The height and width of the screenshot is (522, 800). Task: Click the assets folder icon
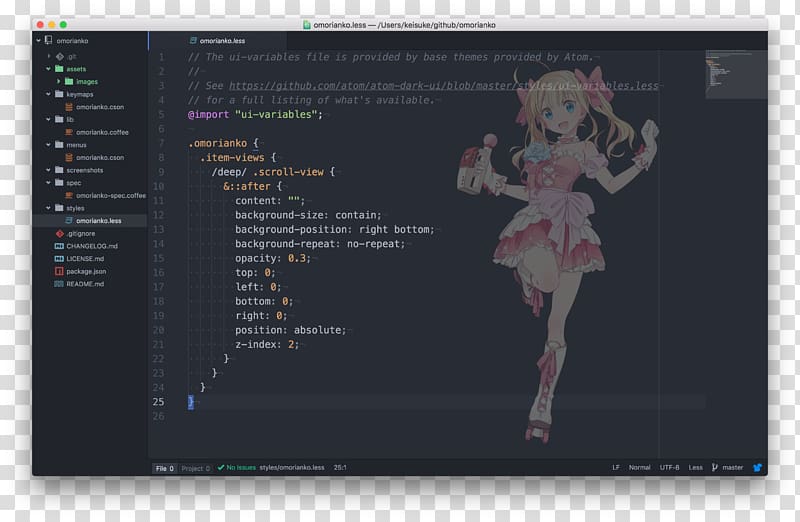click(59, 69)
